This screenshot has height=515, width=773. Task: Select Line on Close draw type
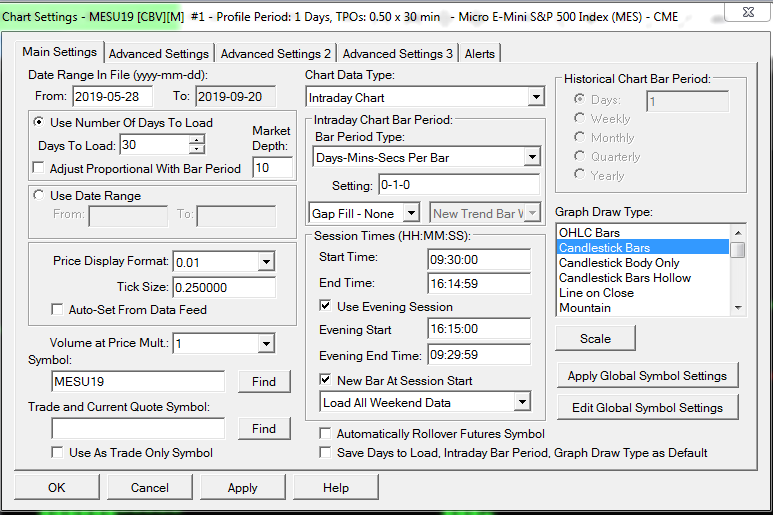pos(643,293)
